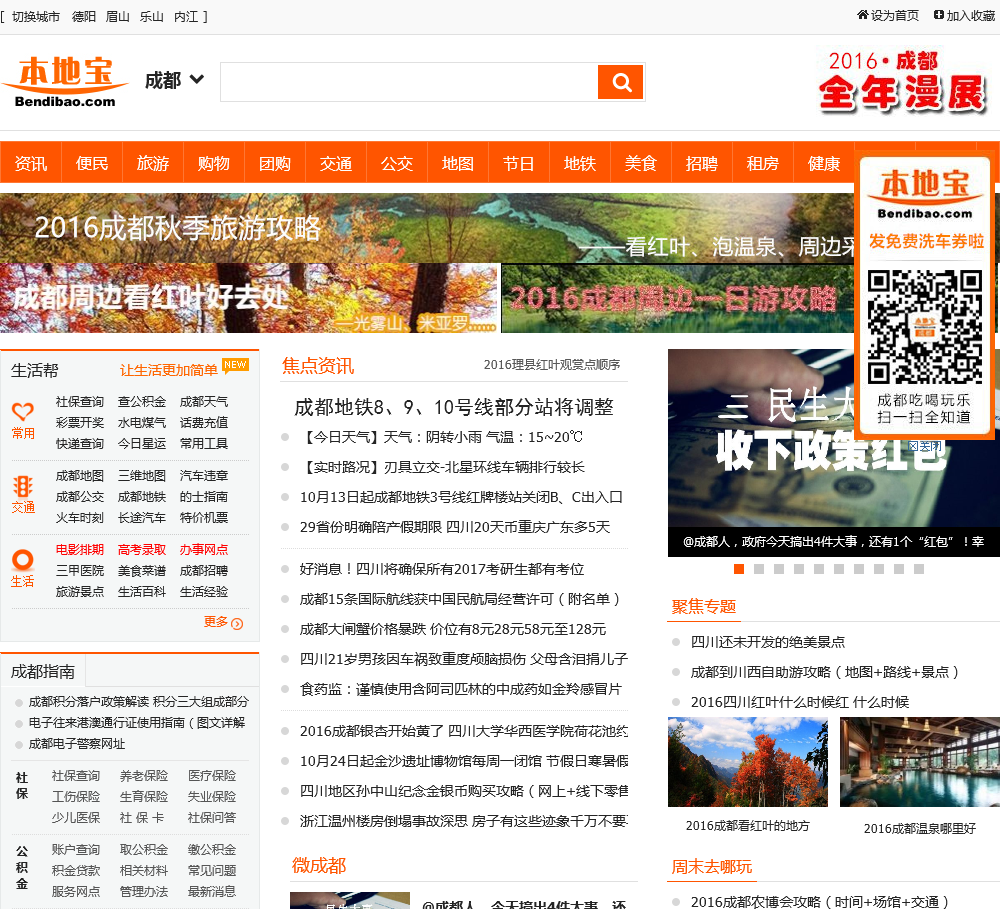The image size is (1000, 909).
Task: Select the 成都指南 tab
Action: coord(43,671)
